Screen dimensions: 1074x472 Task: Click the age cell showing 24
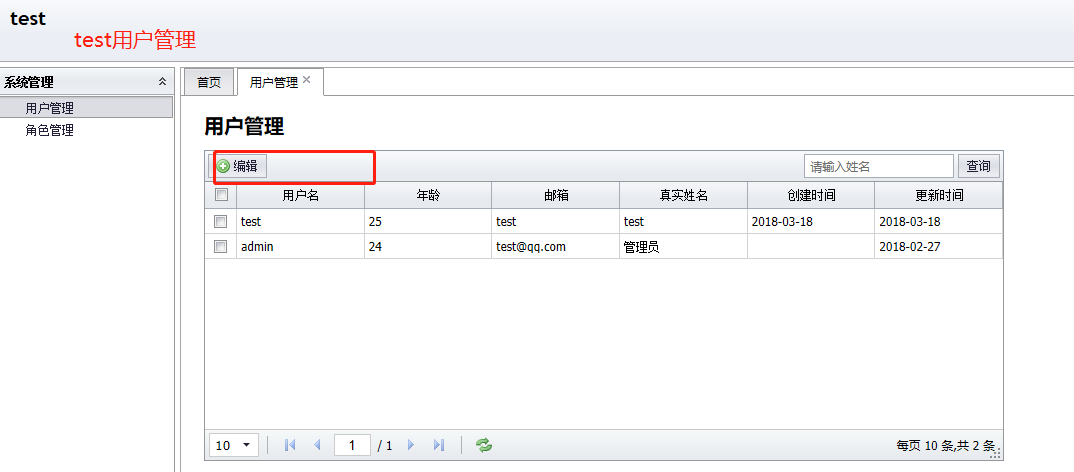pos(428,247)
